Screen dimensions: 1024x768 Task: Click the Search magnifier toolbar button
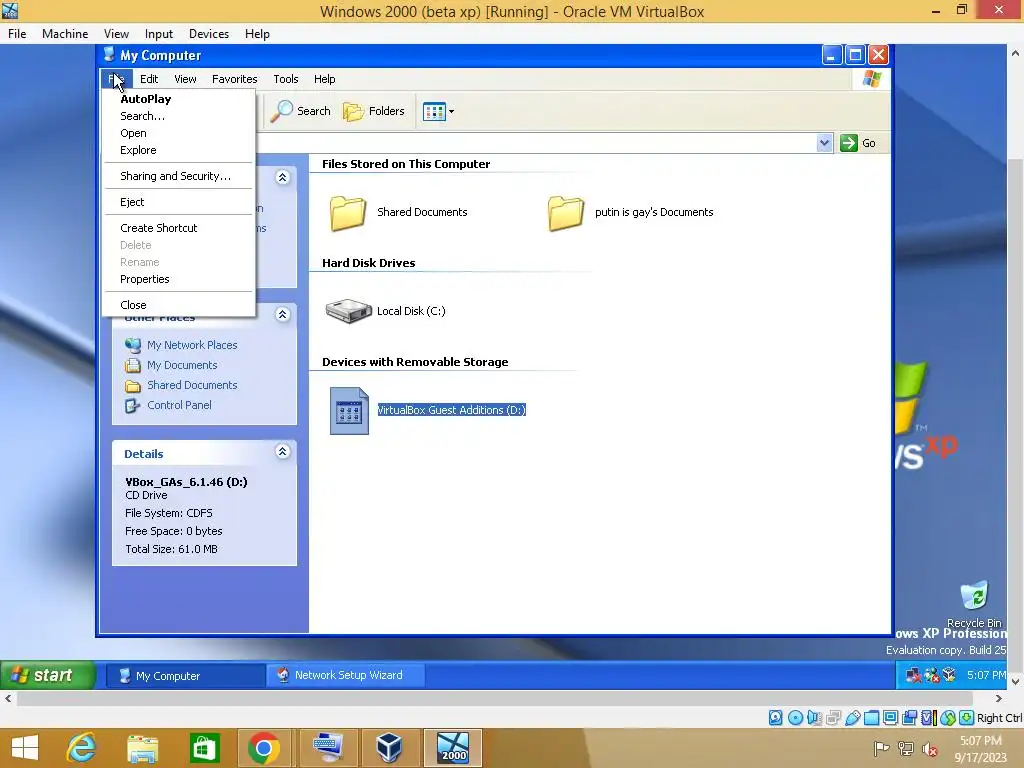[300, 111]
